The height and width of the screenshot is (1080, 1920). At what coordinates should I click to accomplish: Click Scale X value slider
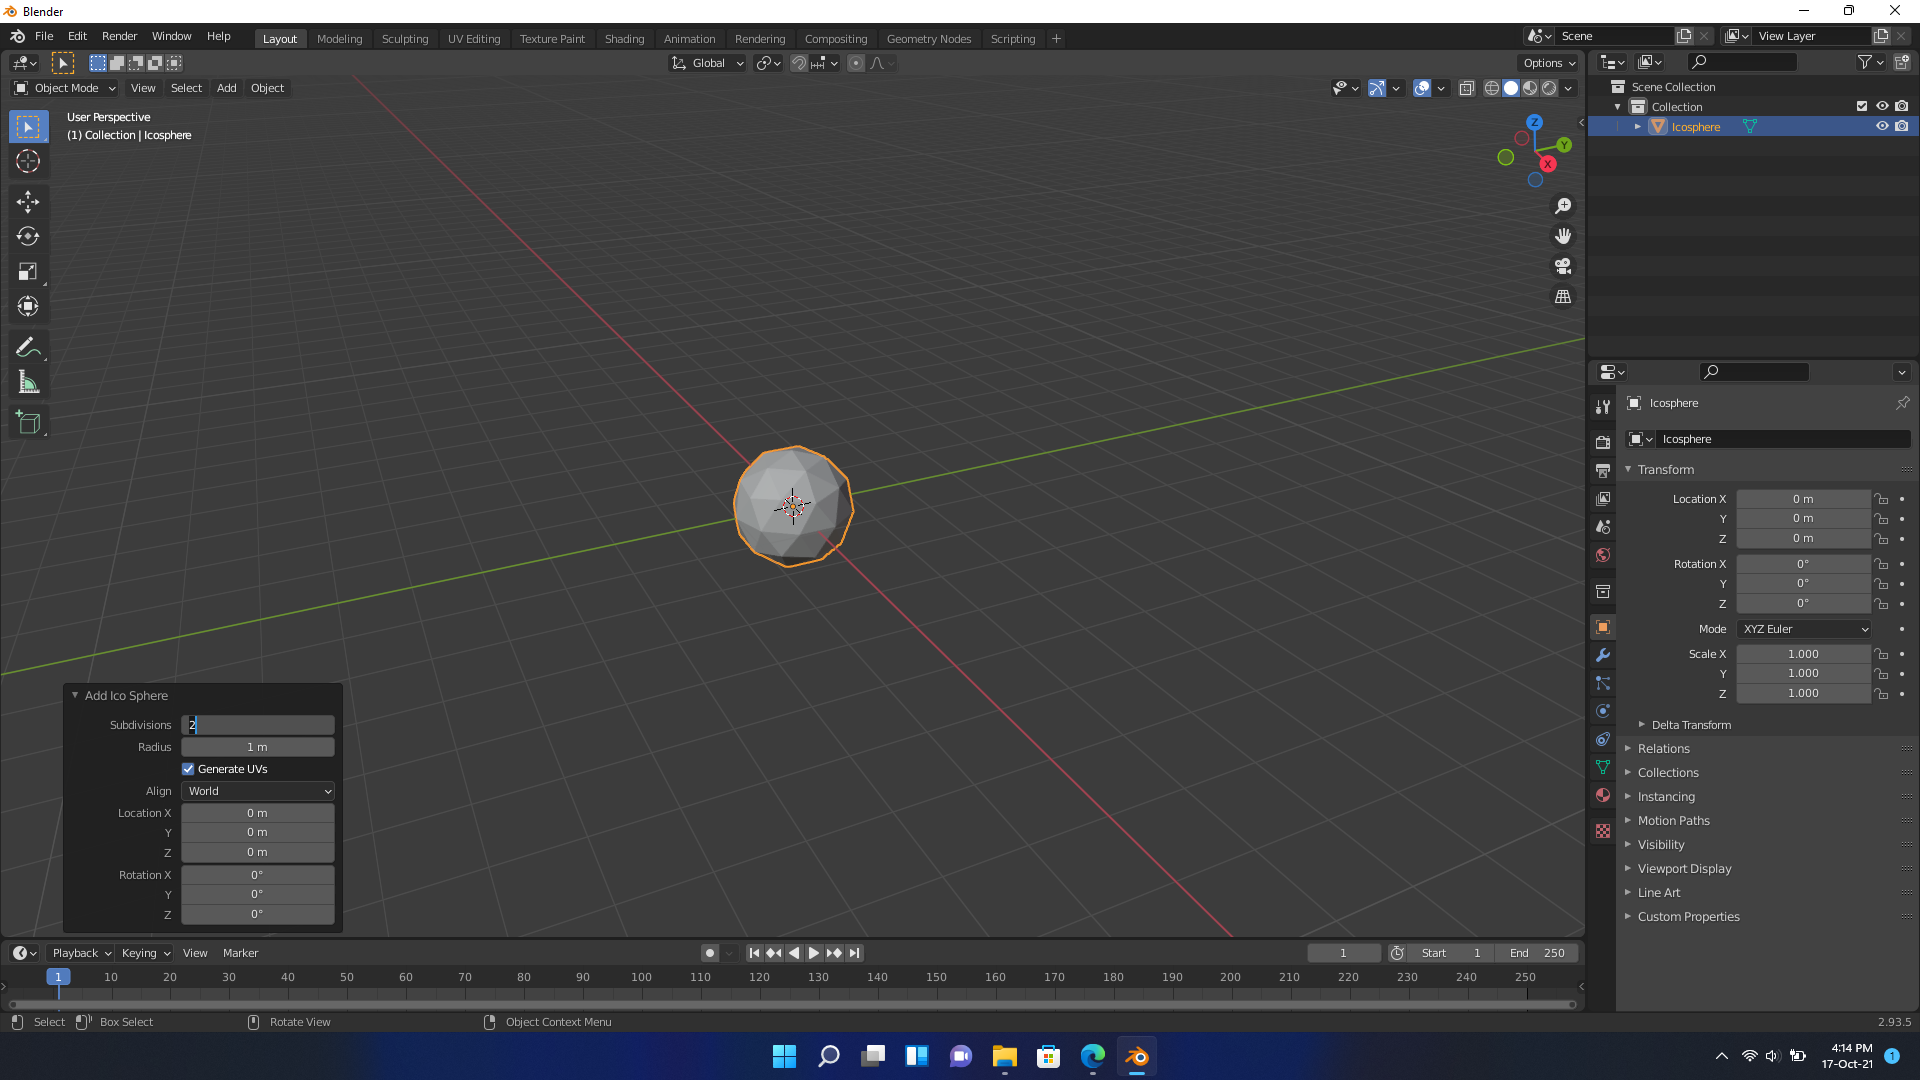pyautogui.click(x=1804, y=654)
